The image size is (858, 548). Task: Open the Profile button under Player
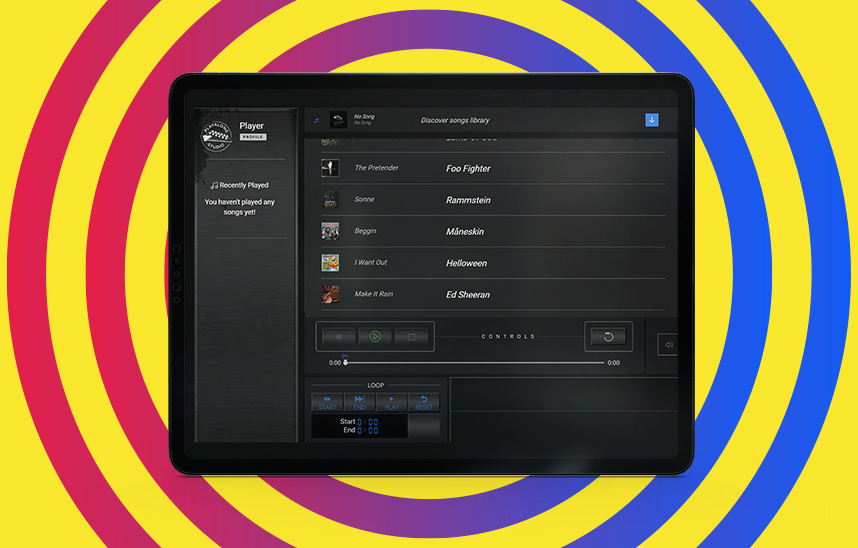(253, 137)
